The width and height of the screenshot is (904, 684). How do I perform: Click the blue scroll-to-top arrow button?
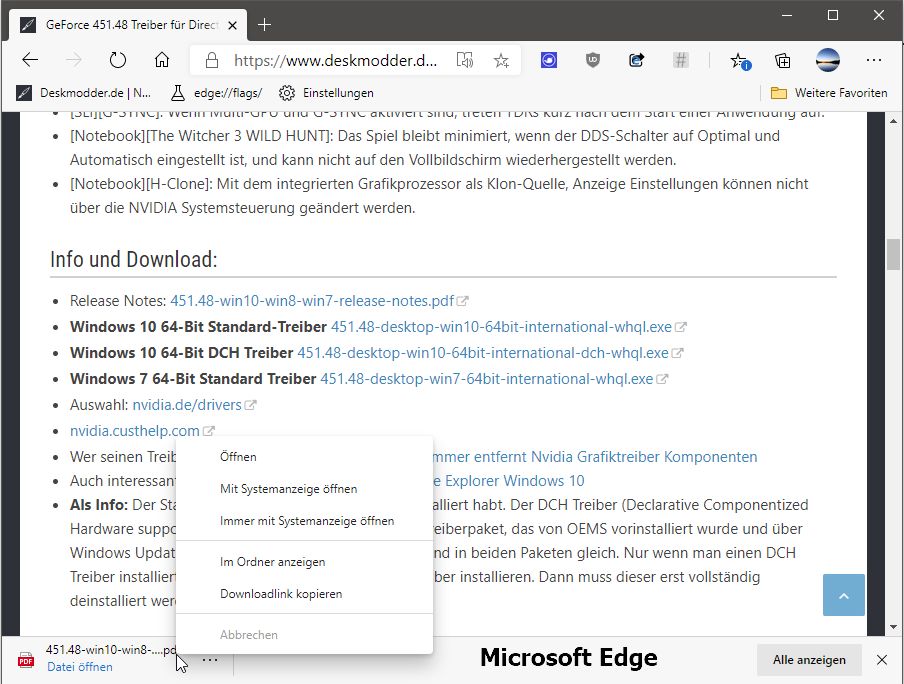pos(843,595)
